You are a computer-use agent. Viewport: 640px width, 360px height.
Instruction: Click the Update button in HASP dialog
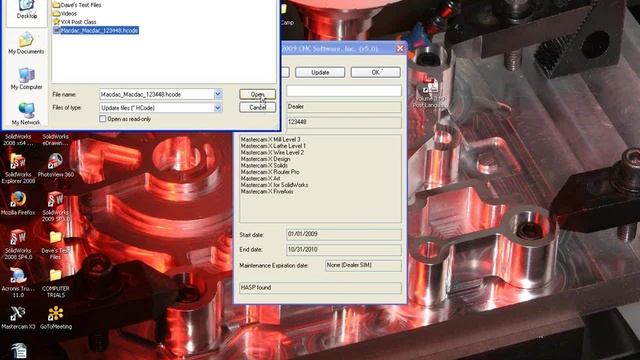(x=320, y=72)
